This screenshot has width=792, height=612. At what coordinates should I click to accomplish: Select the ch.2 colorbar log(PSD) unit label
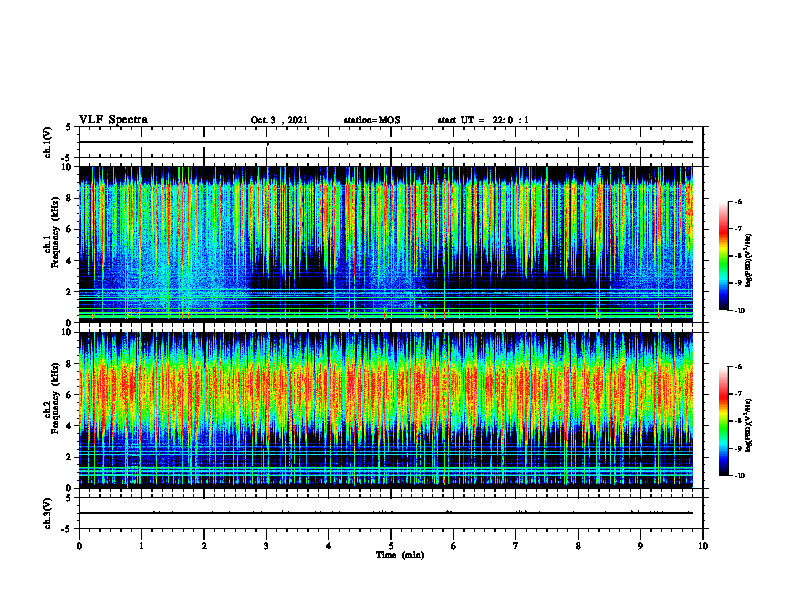749,425
